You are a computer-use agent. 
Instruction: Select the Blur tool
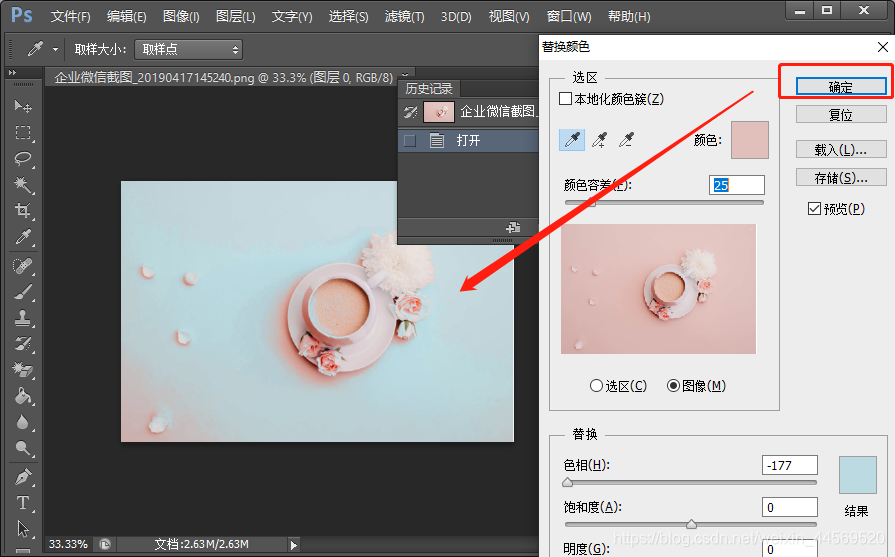coord(23,422)
